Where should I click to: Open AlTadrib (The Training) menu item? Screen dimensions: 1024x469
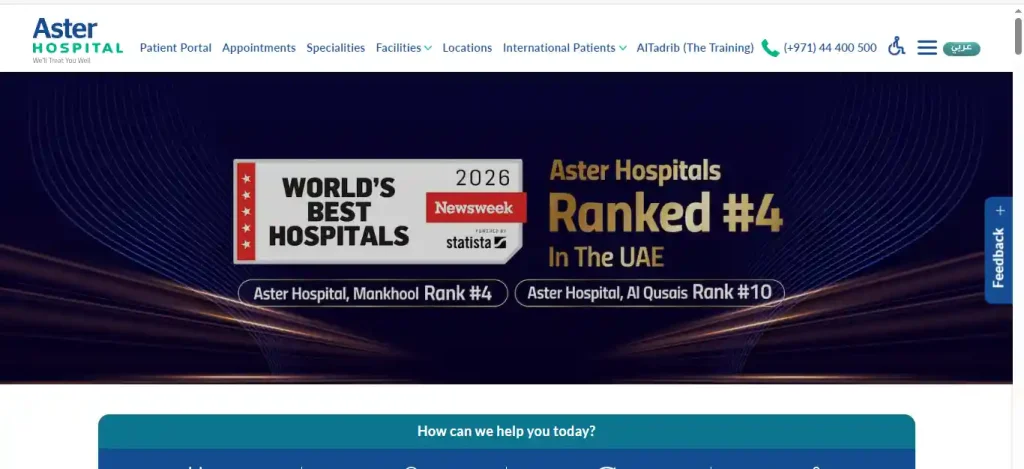[695, 48]
